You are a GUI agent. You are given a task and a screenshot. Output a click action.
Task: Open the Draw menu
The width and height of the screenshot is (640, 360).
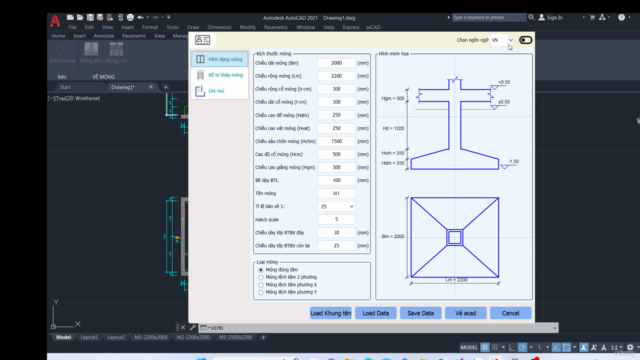coord(193,27)
